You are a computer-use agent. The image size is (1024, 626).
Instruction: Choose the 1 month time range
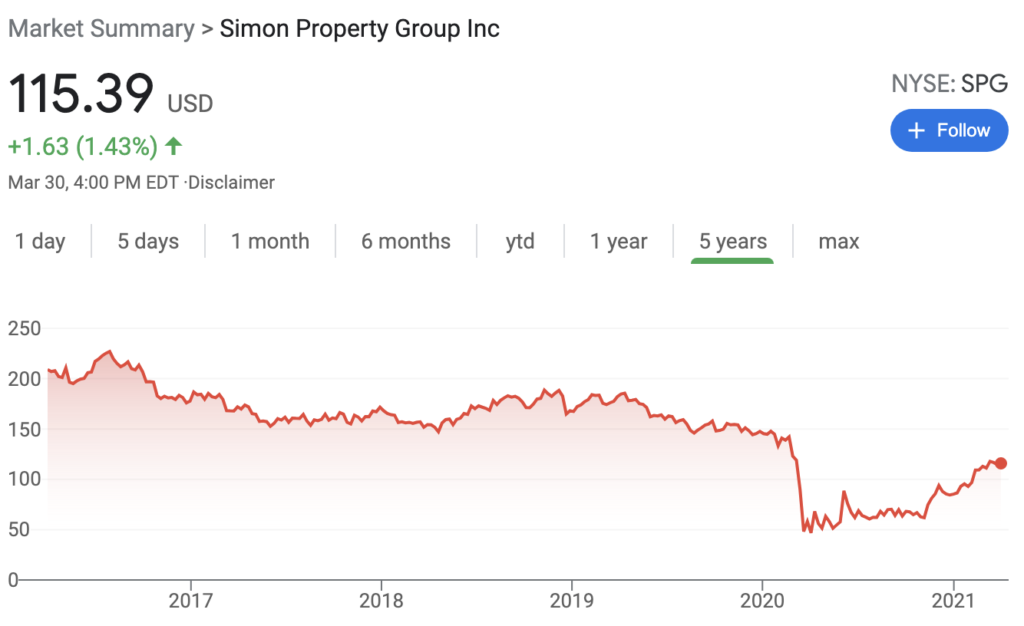click(270, 242)
